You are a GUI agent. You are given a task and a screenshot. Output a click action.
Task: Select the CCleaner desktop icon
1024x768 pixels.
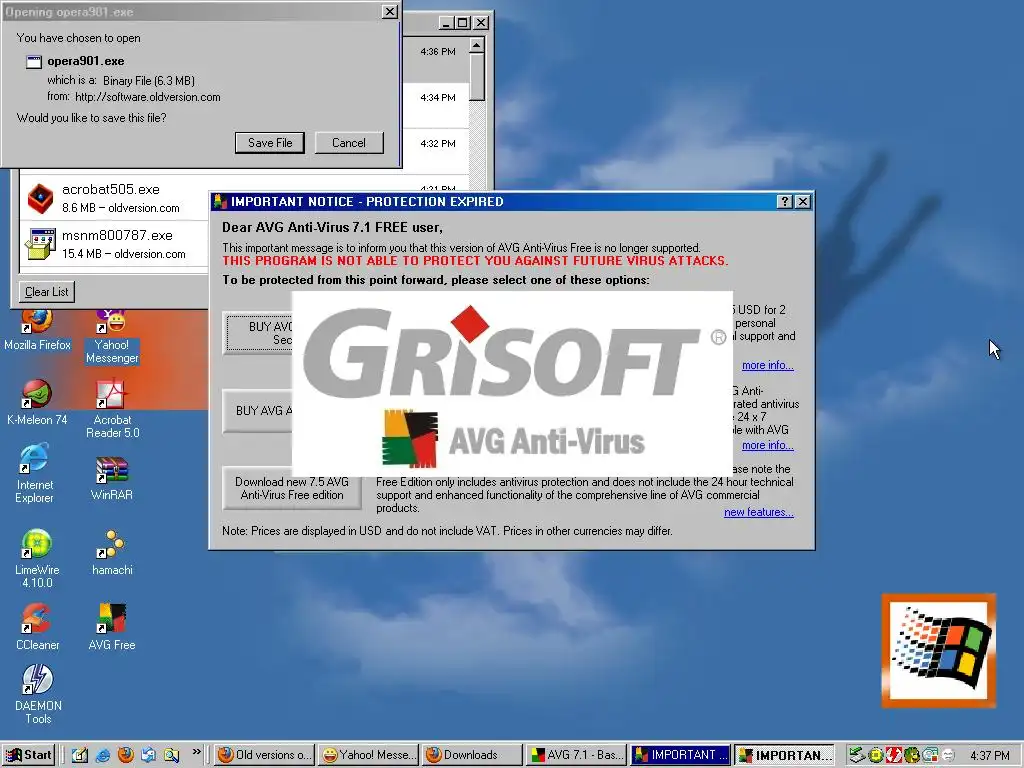click(x=37, y=627)
